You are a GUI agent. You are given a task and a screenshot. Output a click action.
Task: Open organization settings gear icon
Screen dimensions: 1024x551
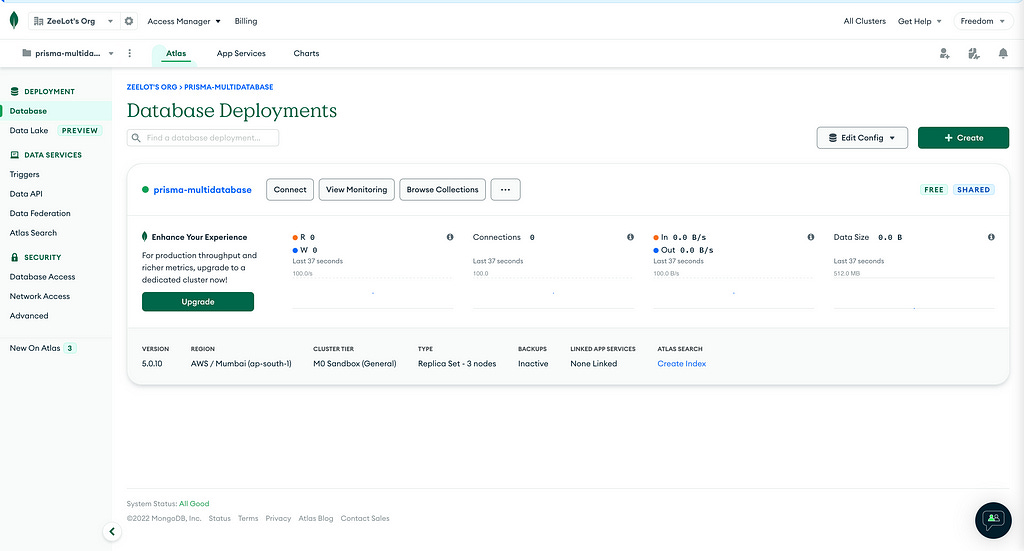click(129, 21)
